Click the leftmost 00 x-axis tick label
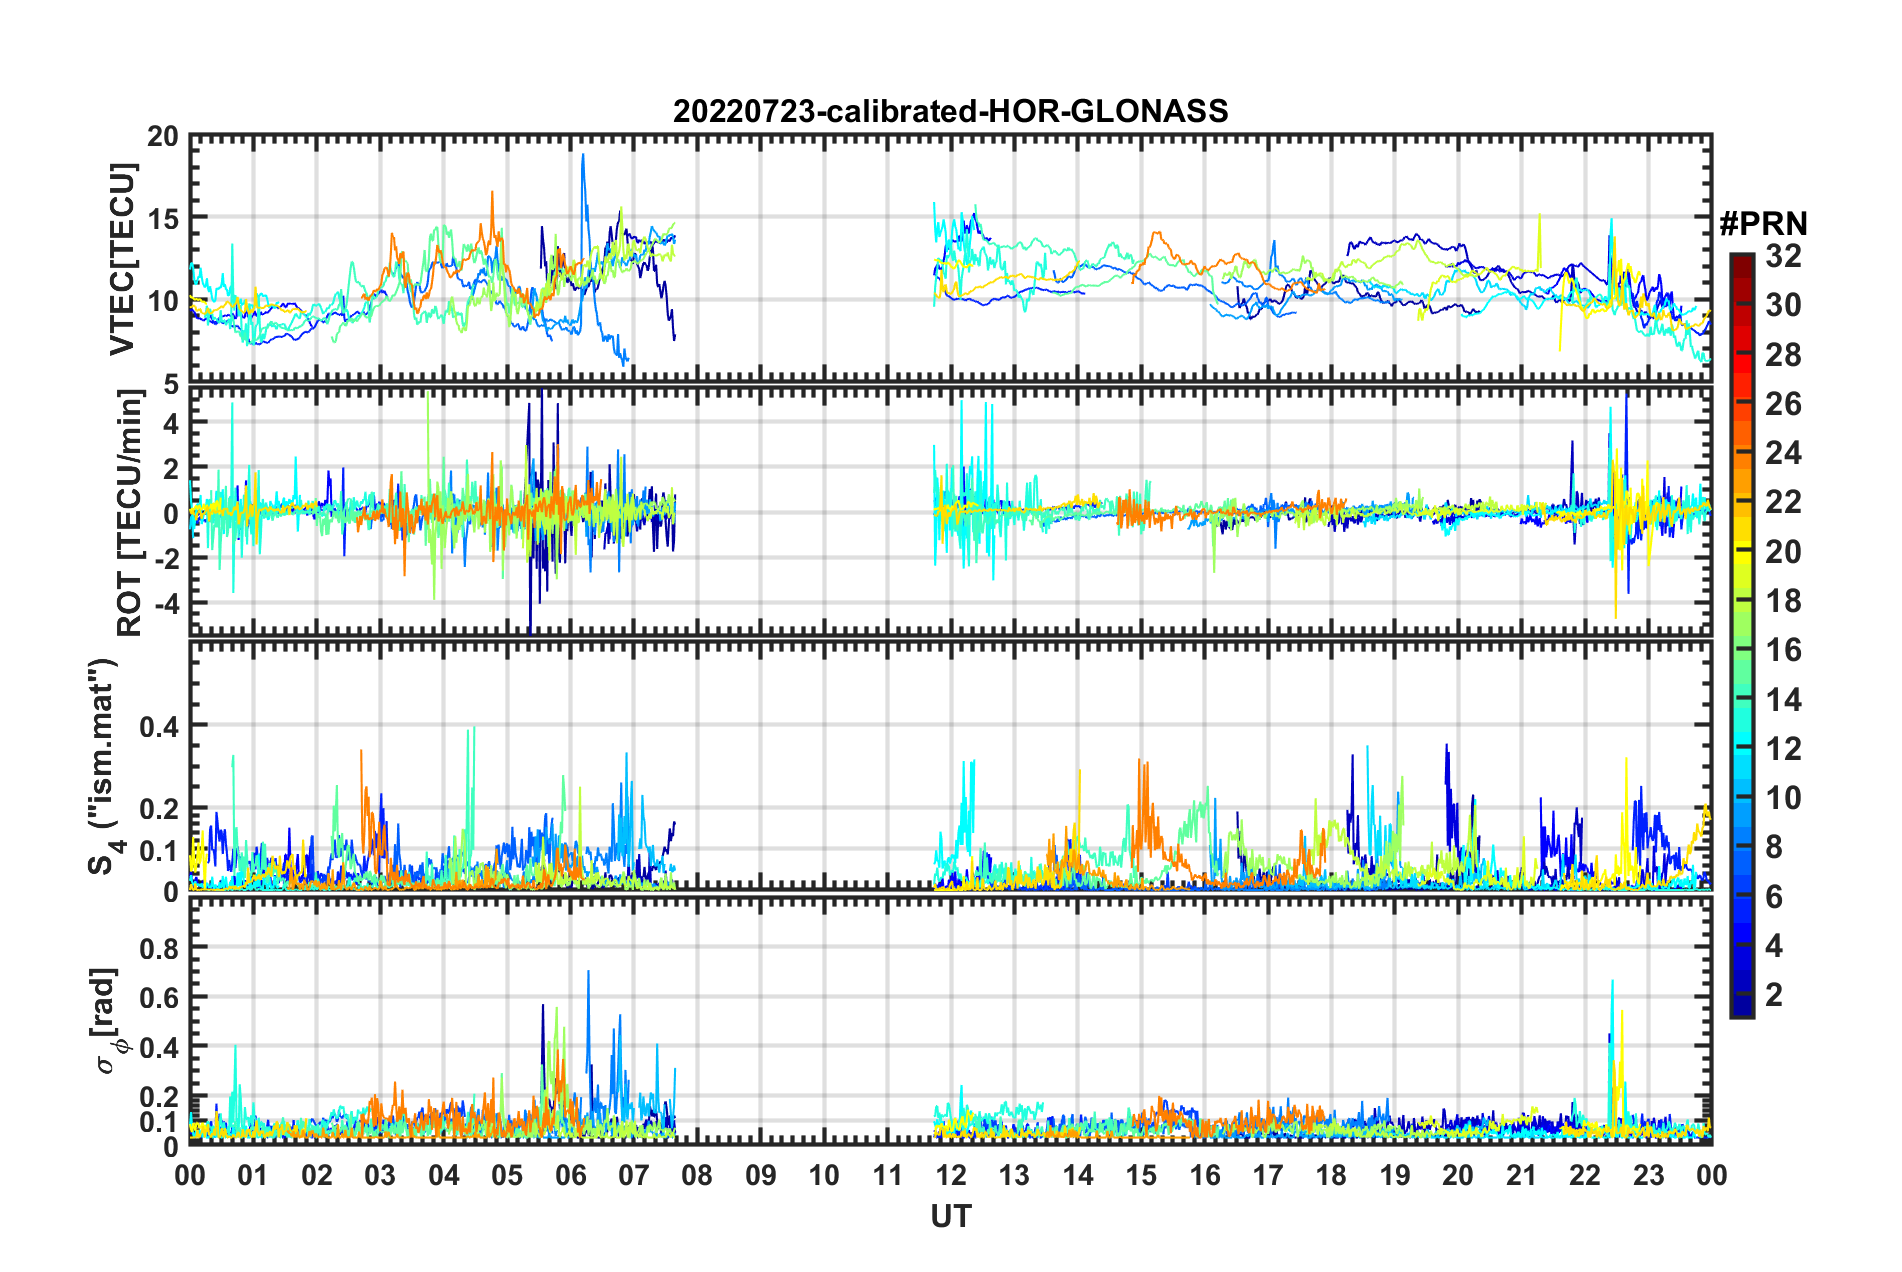Viewport: 1902px width, 1272px height. click(190, 1175)
